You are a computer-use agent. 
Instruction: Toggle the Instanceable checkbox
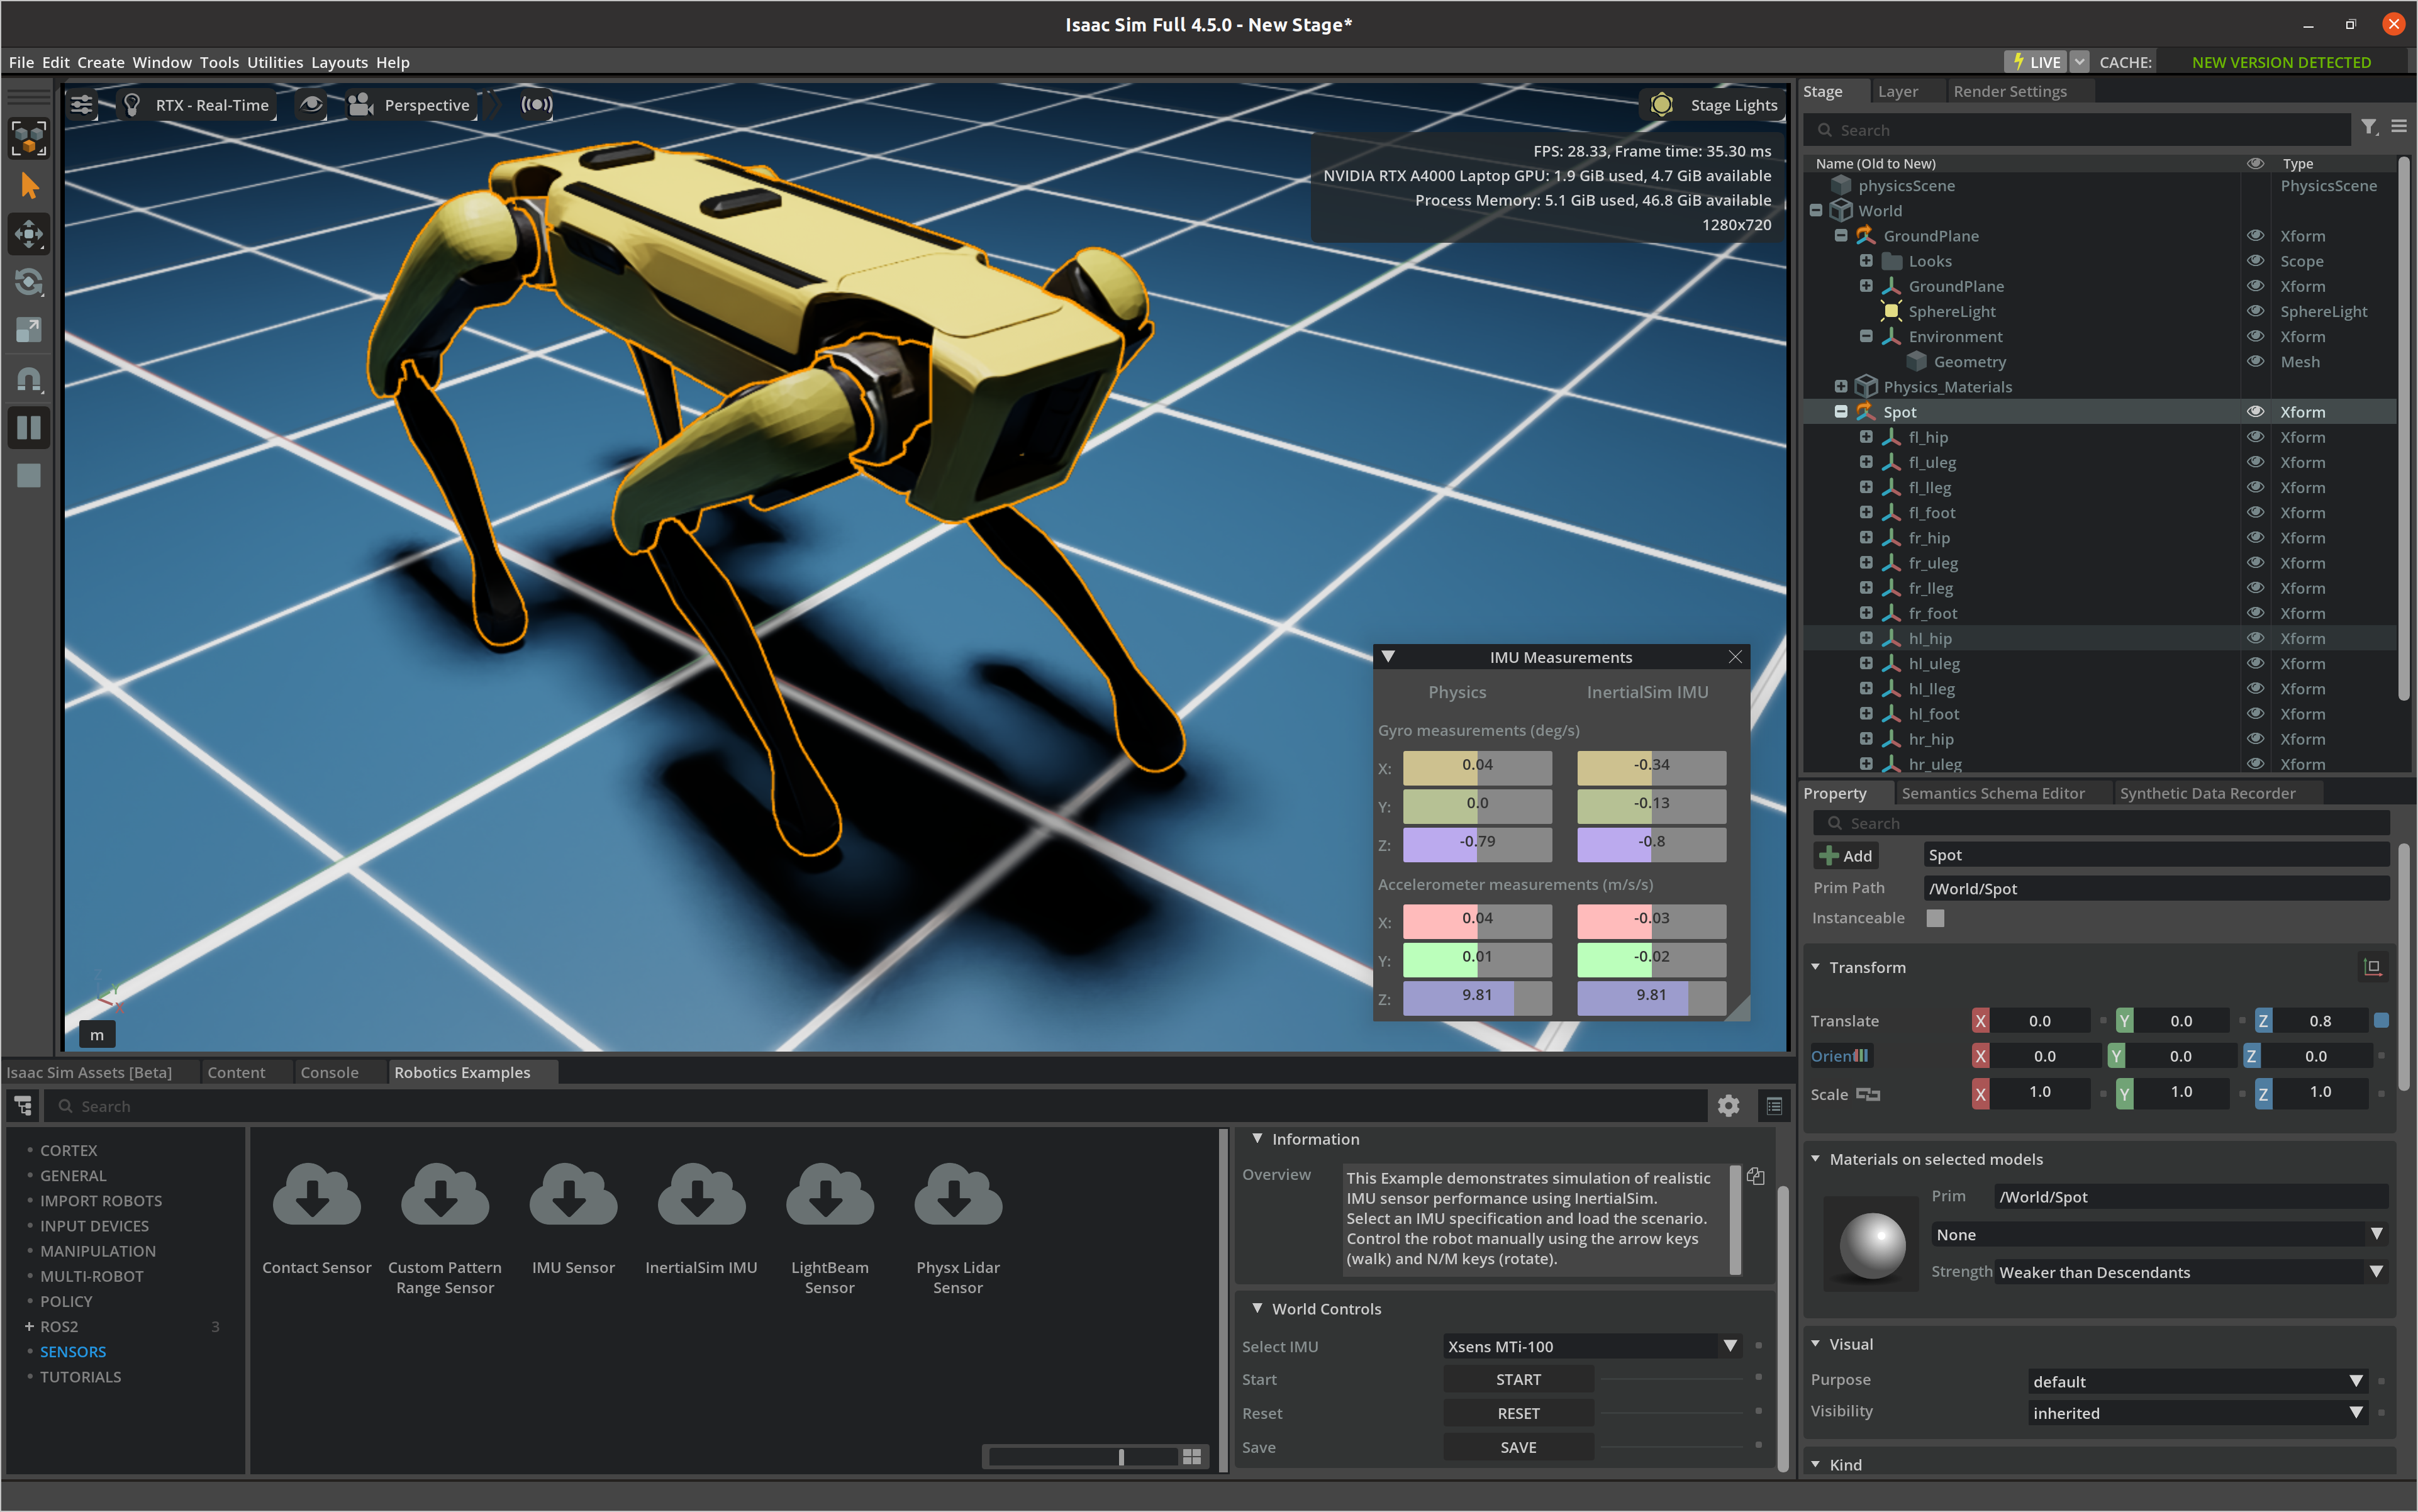point(1935,918)
